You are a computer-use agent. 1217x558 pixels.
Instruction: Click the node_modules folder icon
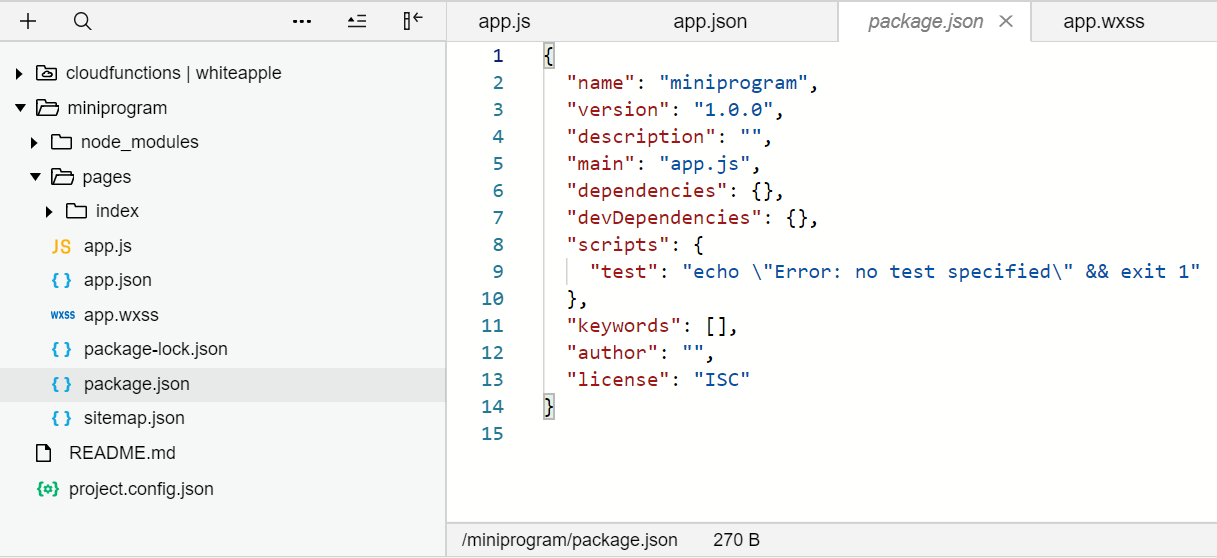click(x=61, y=142)
